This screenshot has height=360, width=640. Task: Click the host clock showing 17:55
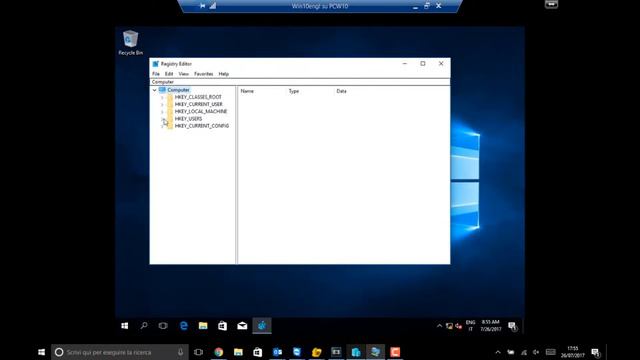pyautogui.click(x=573, y=352)
